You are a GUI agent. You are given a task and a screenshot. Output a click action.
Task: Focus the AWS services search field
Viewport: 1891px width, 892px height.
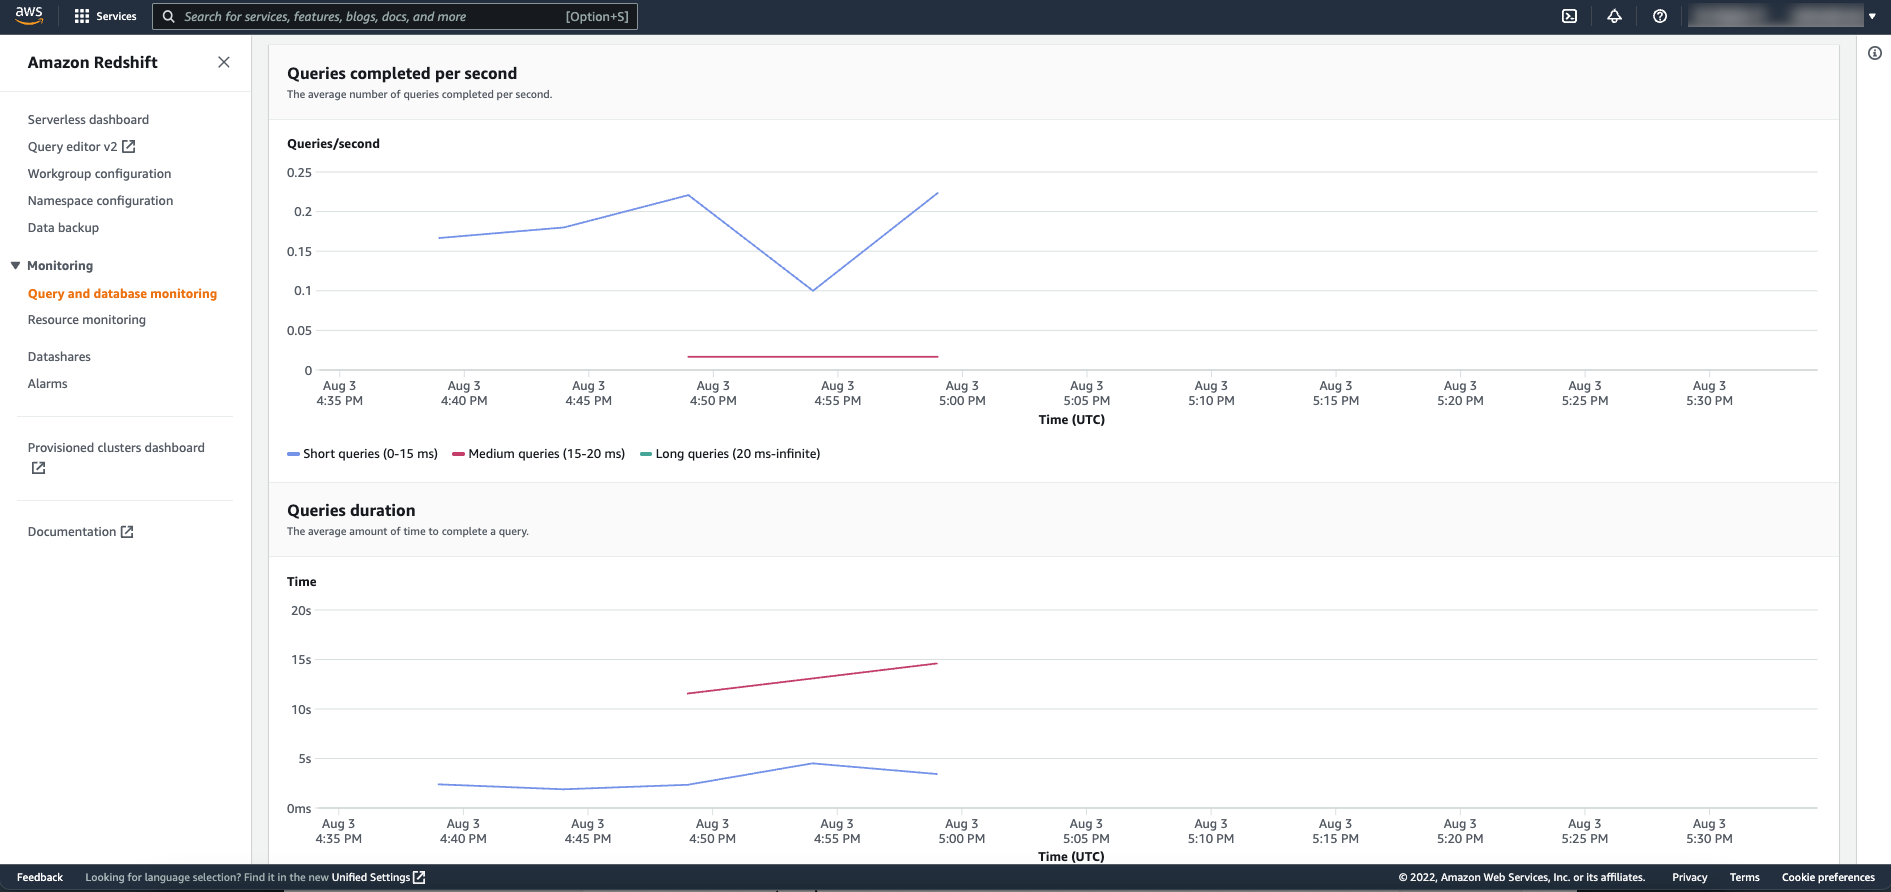(x=395, y=16)
